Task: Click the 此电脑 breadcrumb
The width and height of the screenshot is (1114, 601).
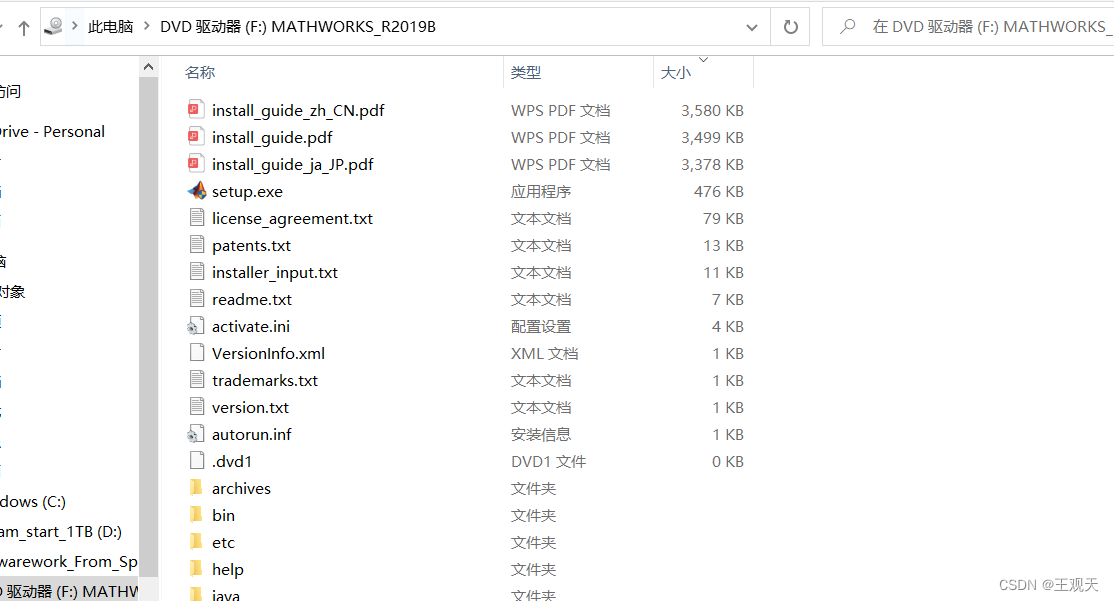Action: [110, 27]
